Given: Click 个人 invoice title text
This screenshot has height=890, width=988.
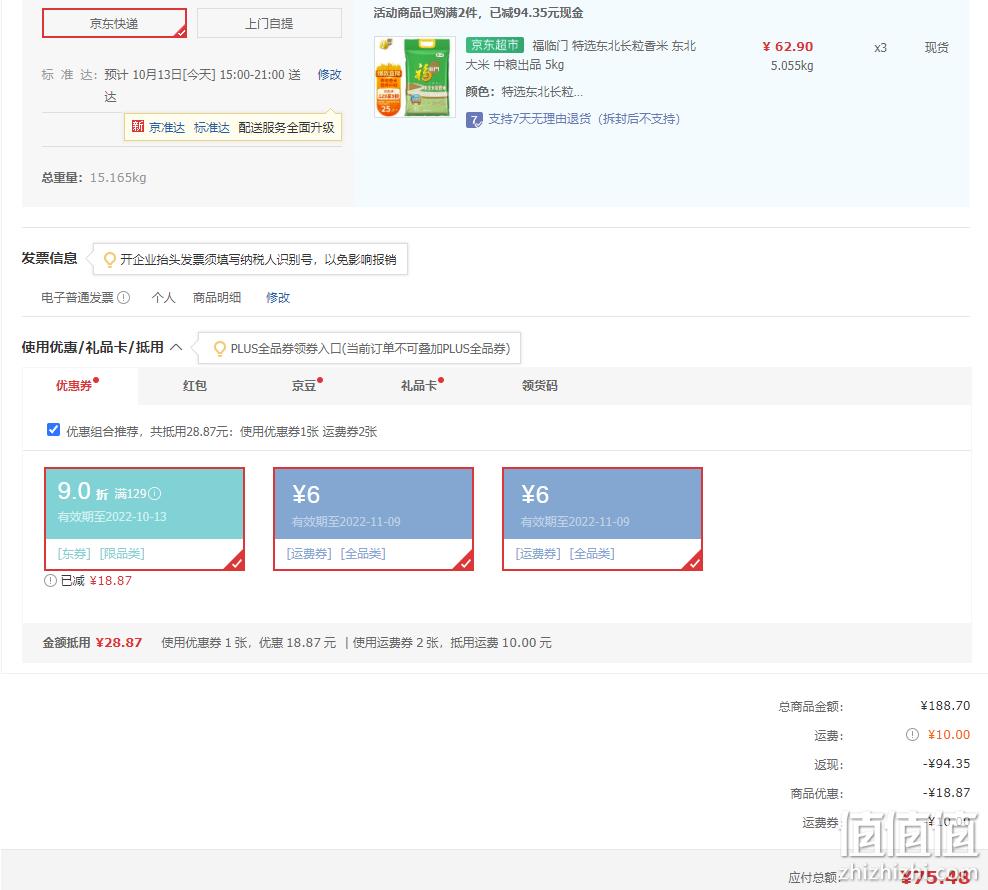Looking at the screenshot, I should (x=163, y=298).
